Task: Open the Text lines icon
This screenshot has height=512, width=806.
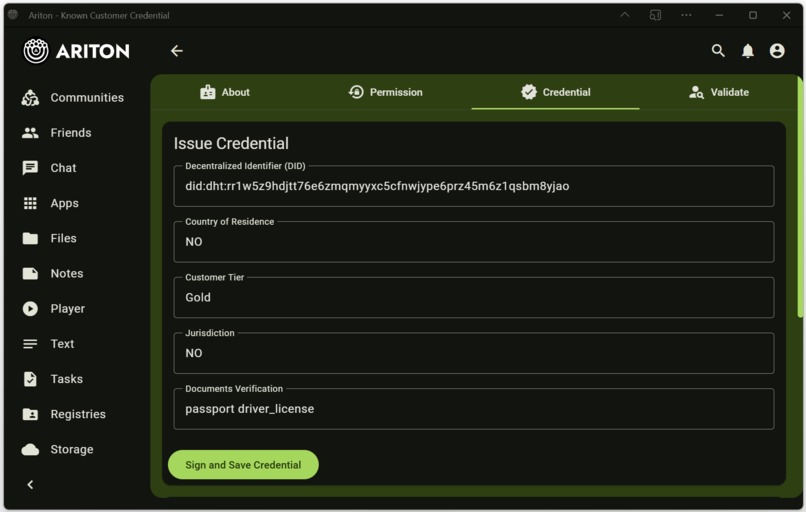Action: click(30, 344)
